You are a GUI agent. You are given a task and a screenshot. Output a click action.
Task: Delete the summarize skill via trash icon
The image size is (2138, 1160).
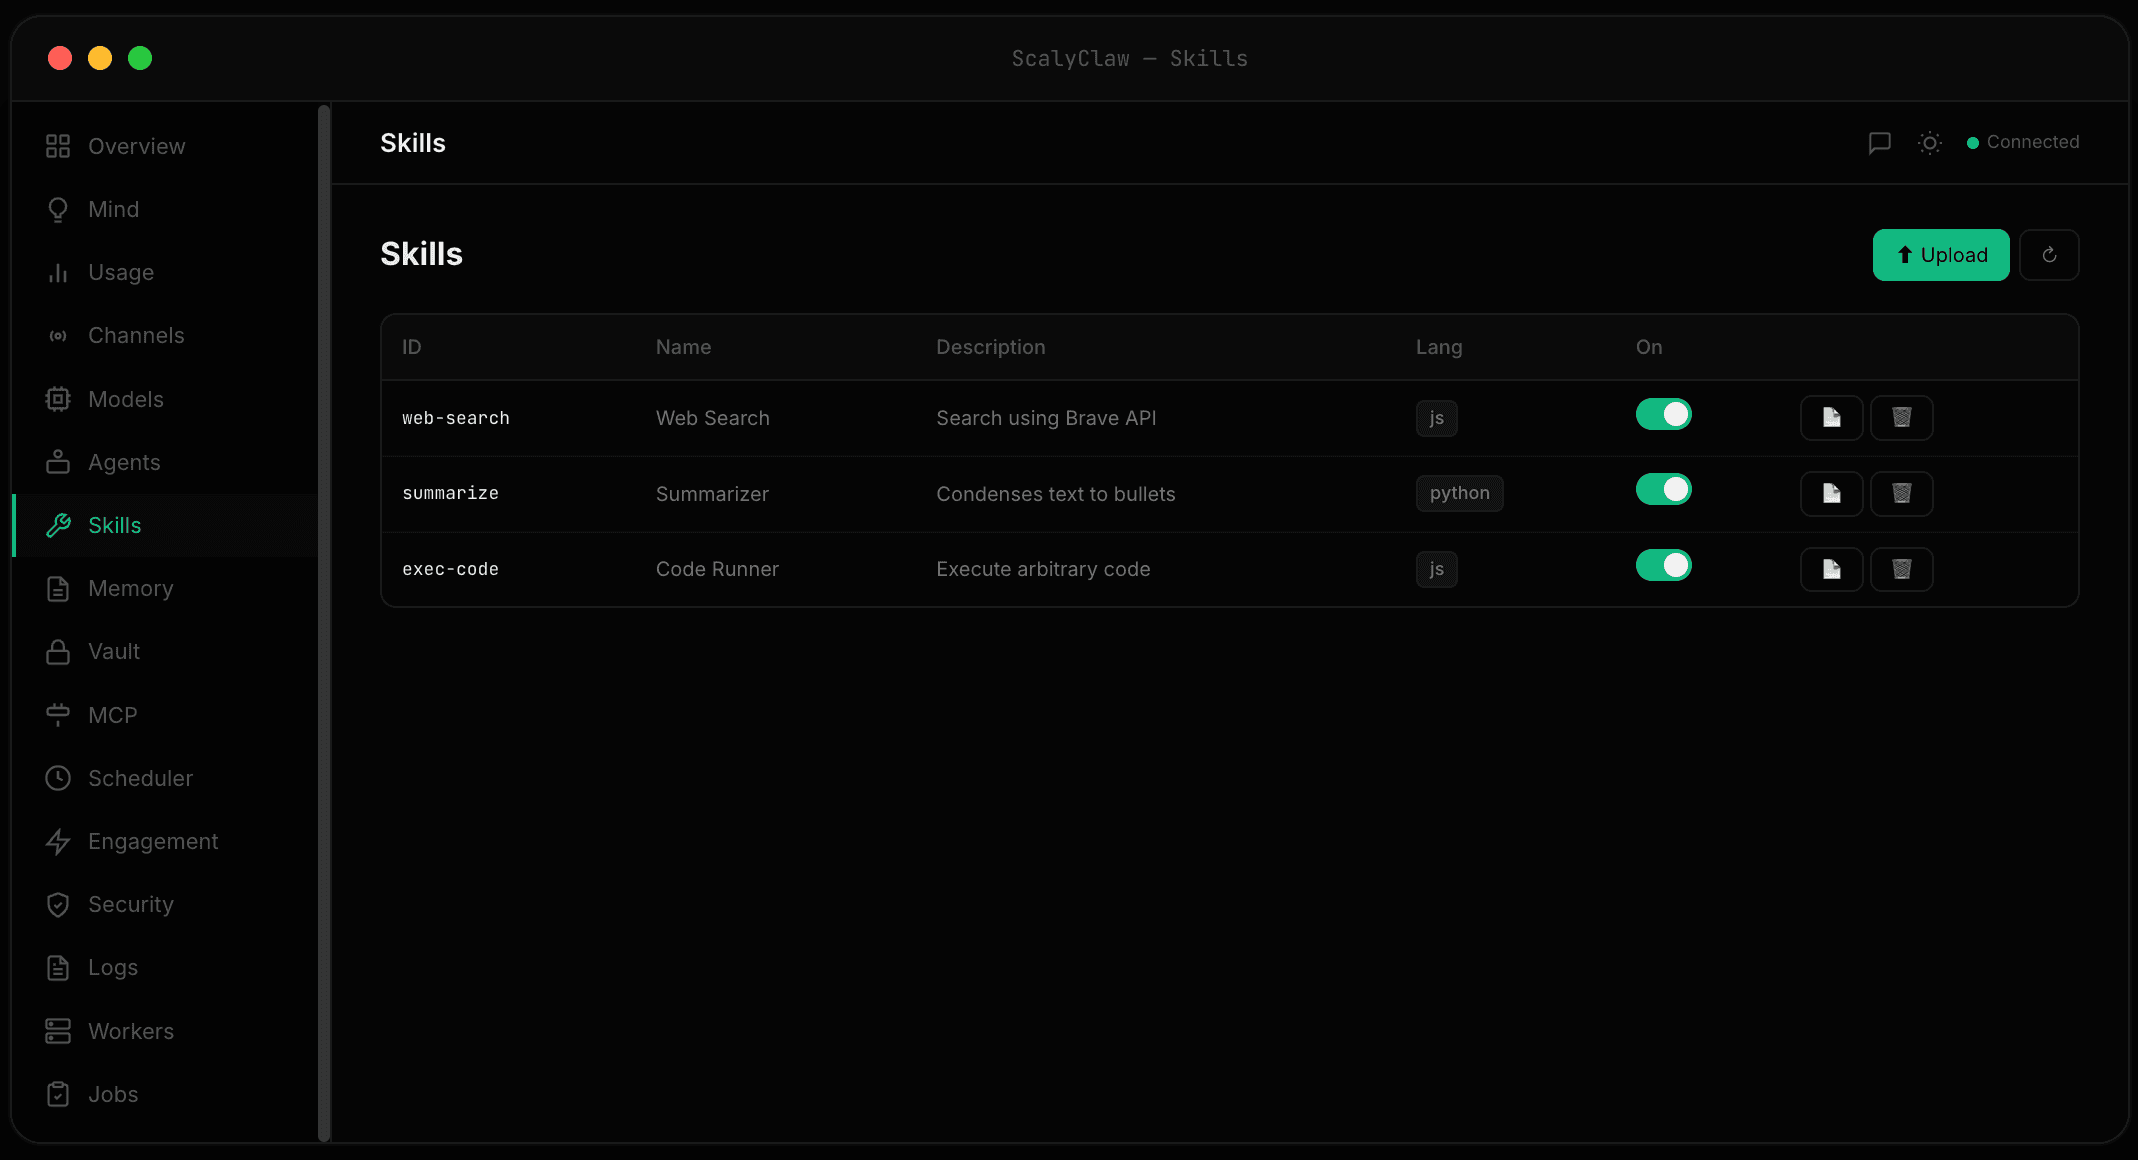coord(1901,493)
